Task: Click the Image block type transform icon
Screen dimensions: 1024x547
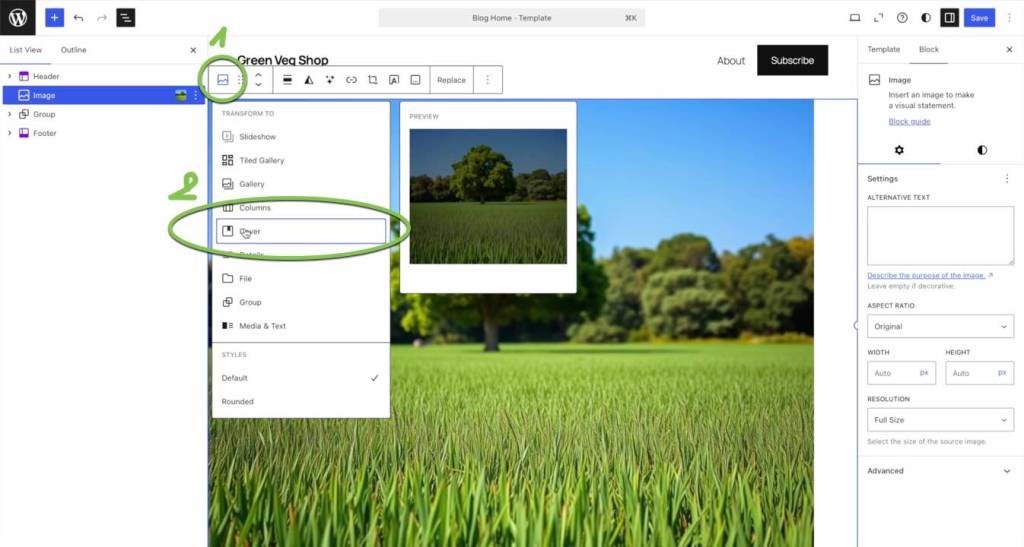Action: click(223, 80)
